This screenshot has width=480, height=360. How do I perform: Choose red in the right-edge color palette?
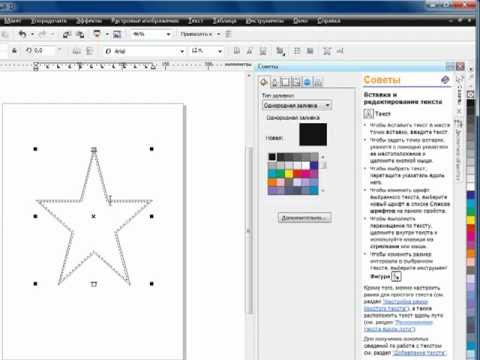[x=471, y=228]
